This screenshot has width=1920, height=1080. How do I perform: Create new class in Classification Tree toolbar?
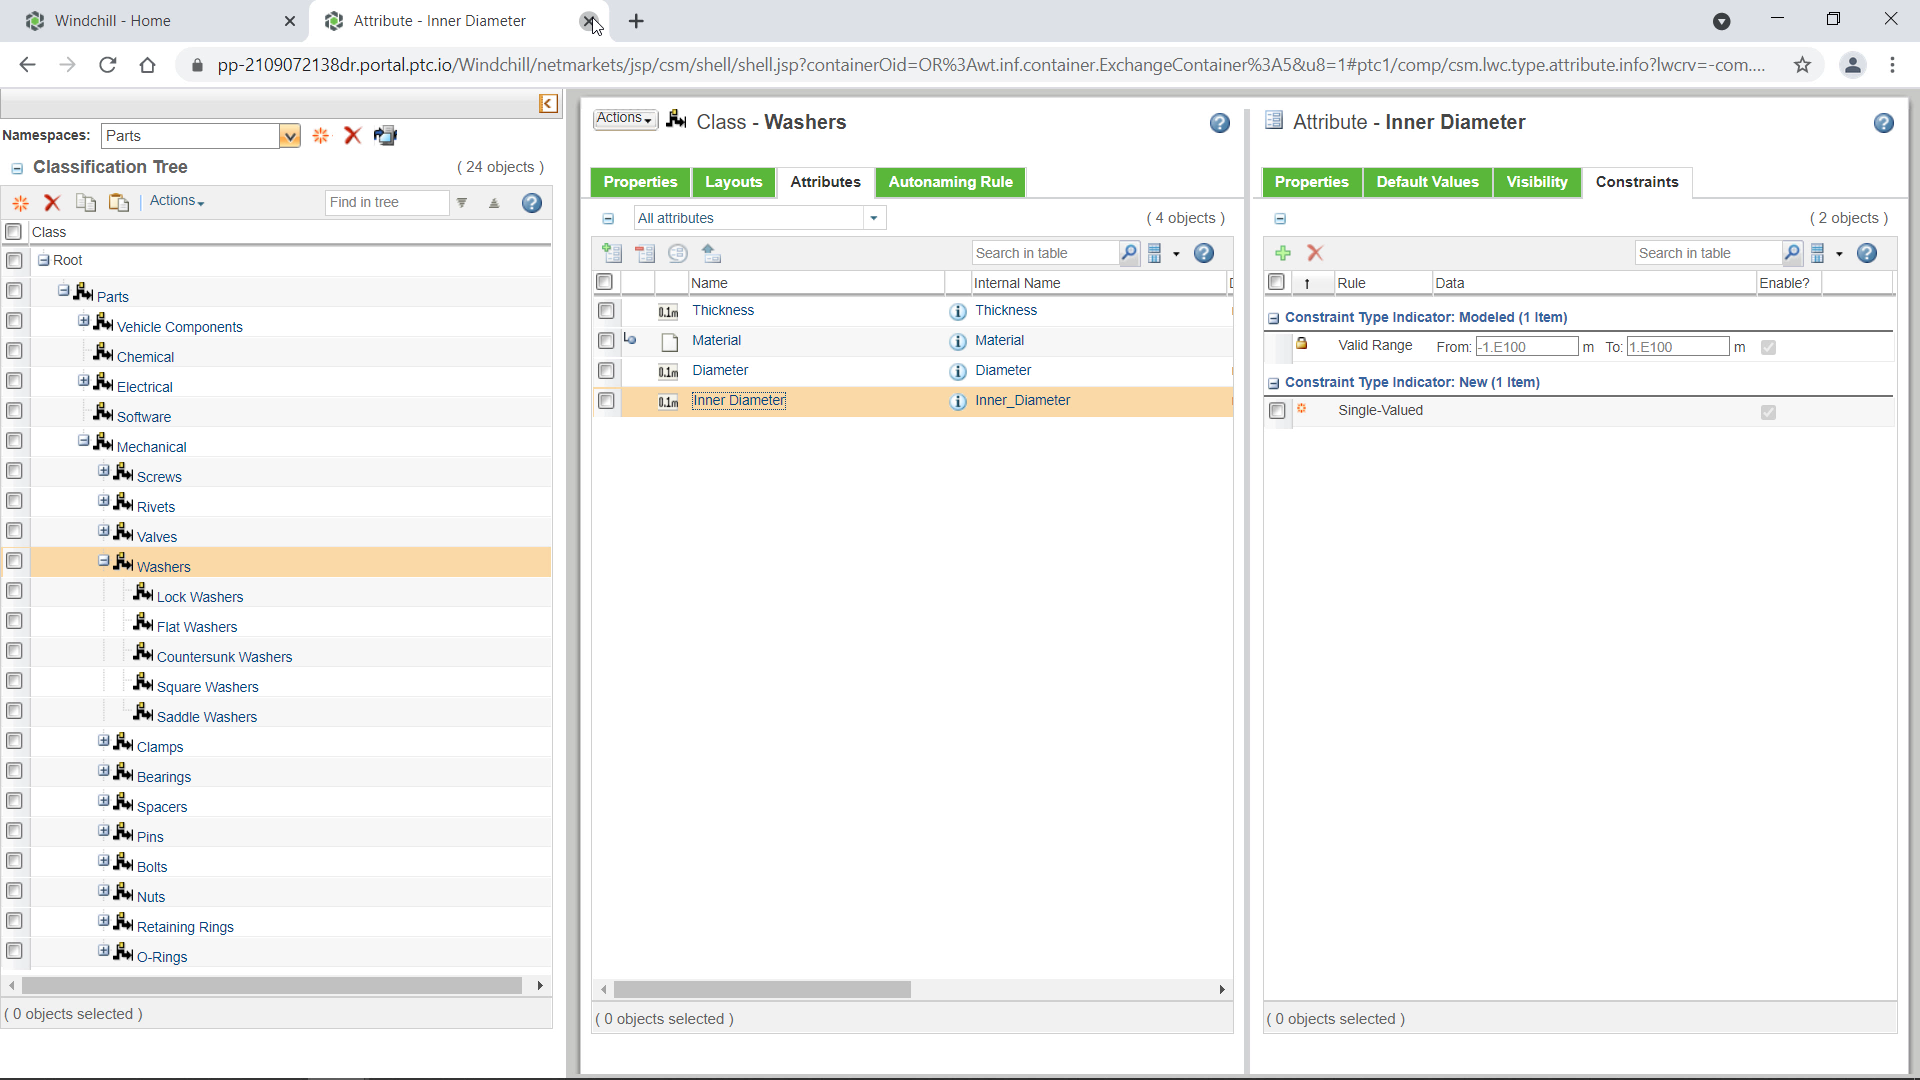[x=20, y=202]
